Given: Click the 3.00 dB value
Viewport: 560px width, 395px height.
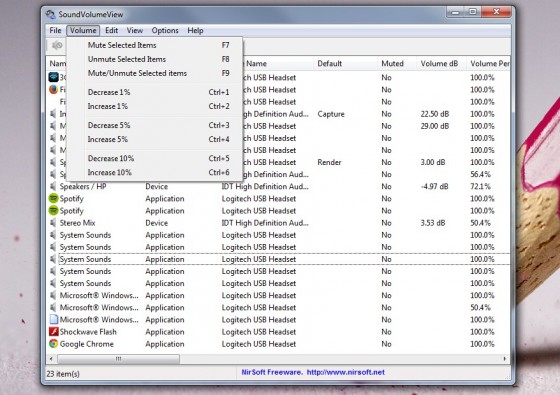Looking at the screenshot, I should pyautogui.click(x=433, y=162).
